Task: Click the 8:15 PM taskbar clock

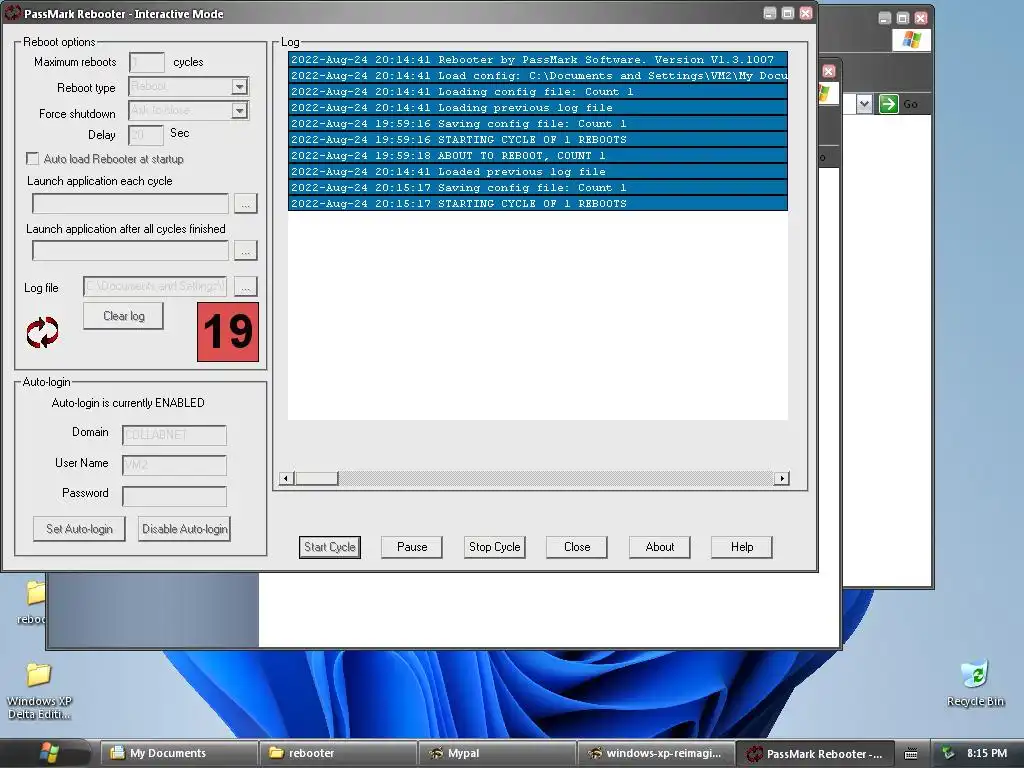Action: (x=987, y=753)
